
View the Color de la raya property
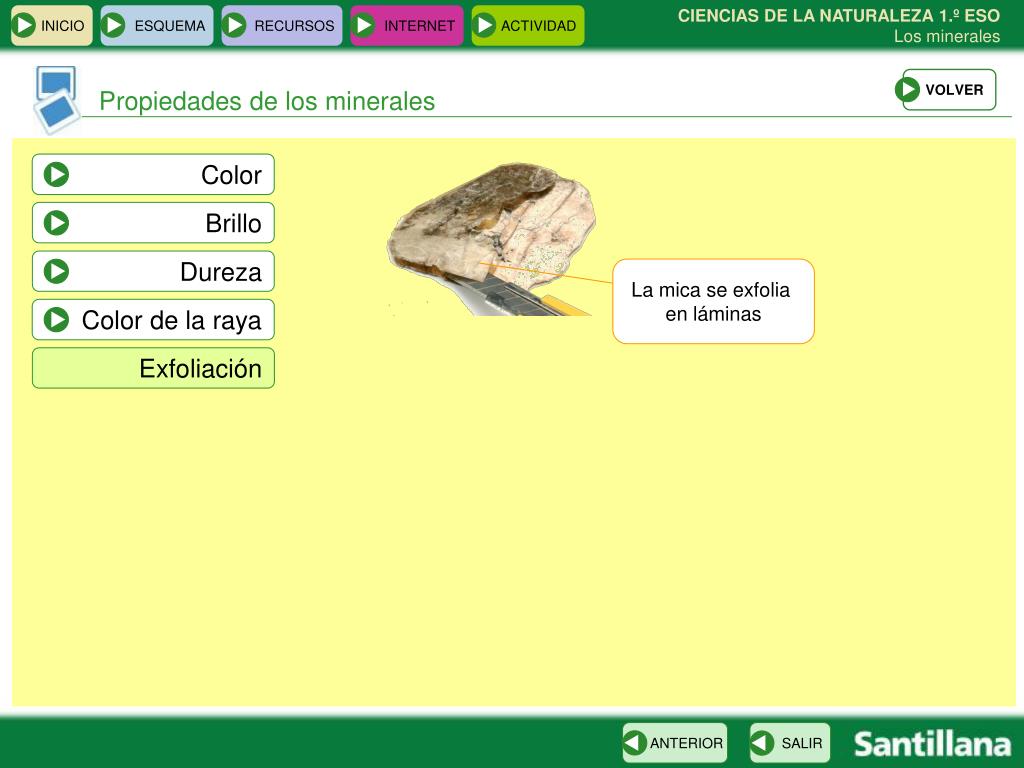(x=153, y=319)
